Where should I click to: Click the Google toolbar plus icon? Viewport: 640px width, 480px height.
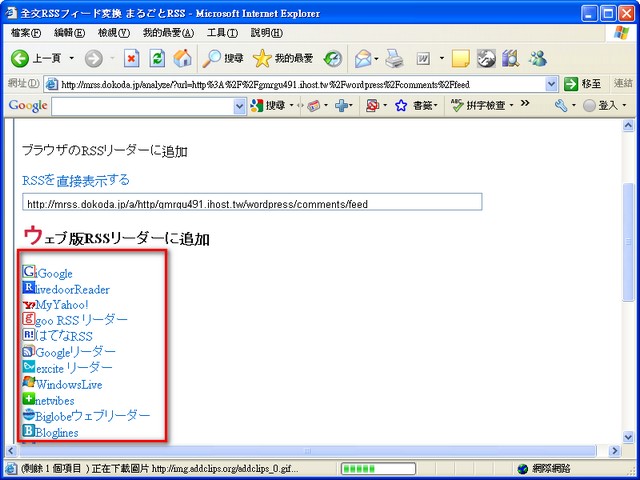click(x=341, y=106)
